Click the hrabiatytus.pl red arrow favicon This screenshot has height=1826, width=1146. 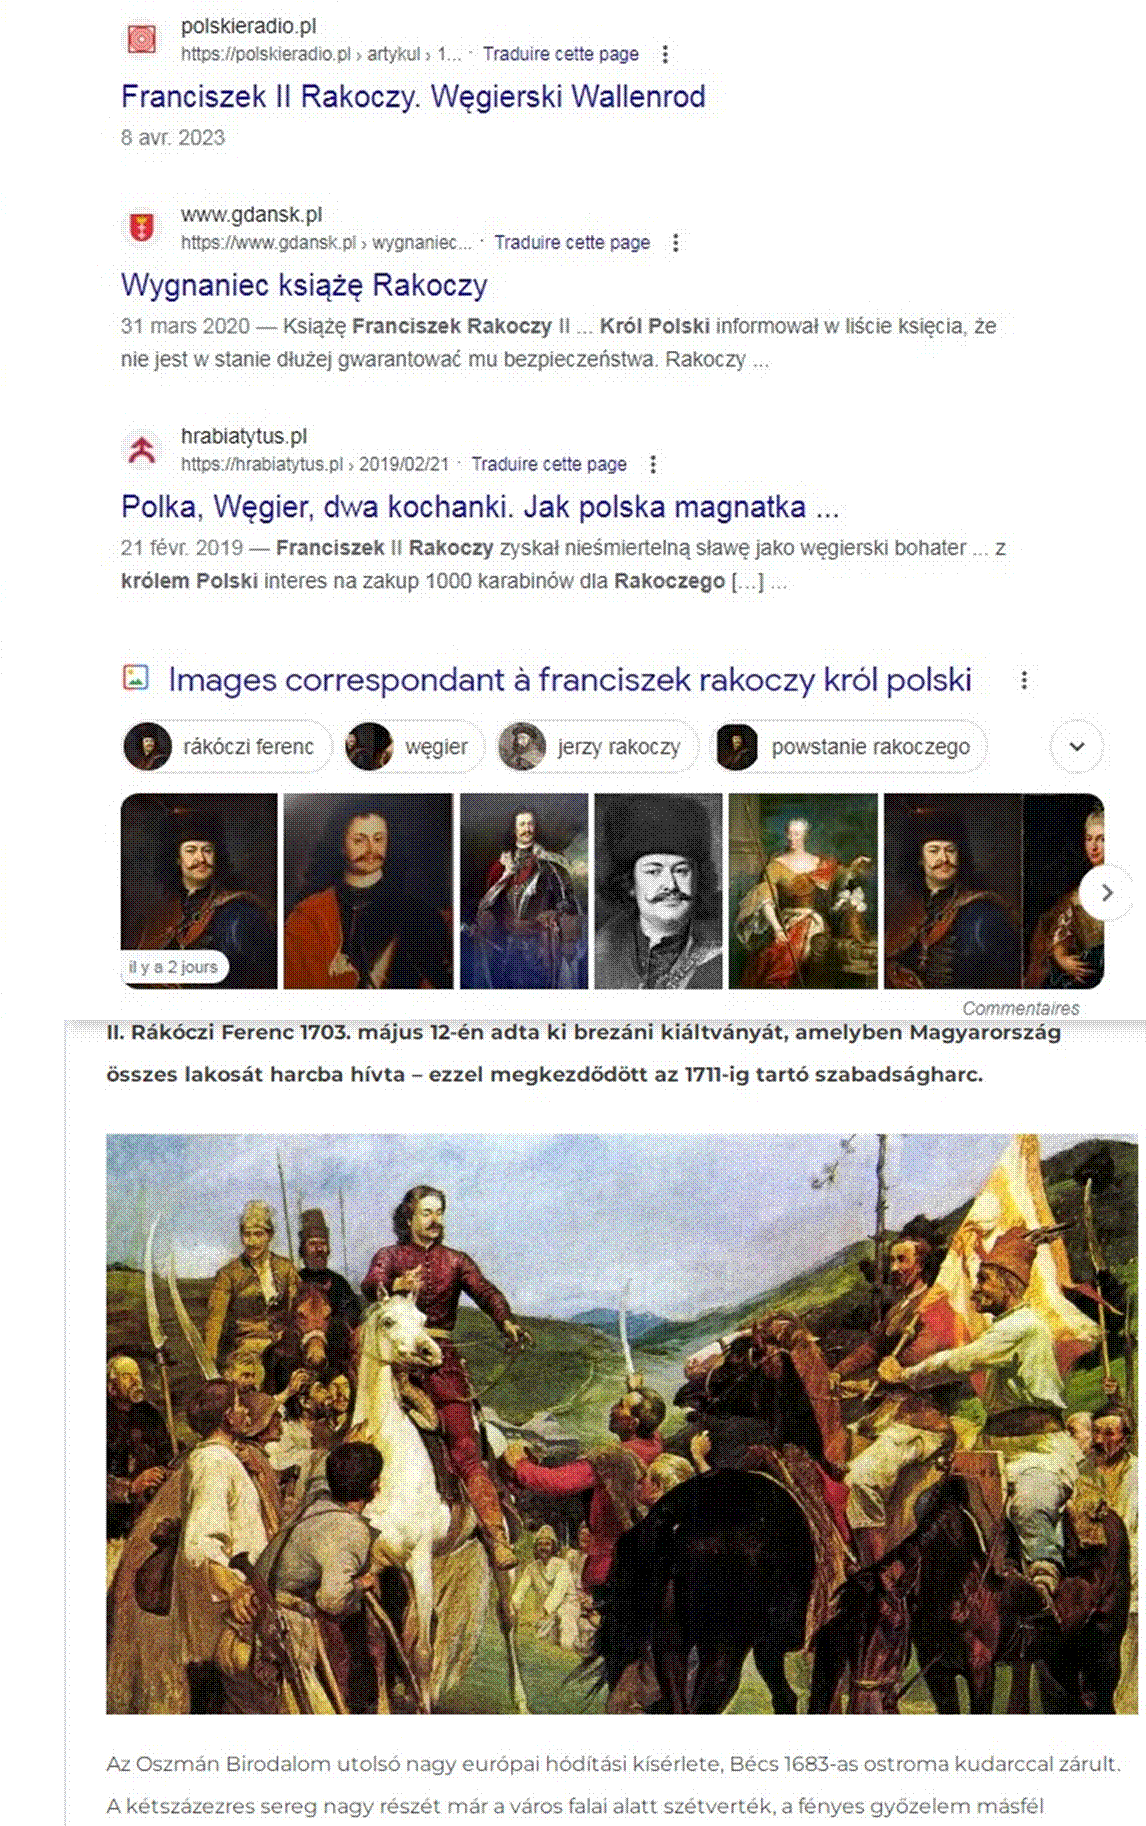click(x=142, y=450)
